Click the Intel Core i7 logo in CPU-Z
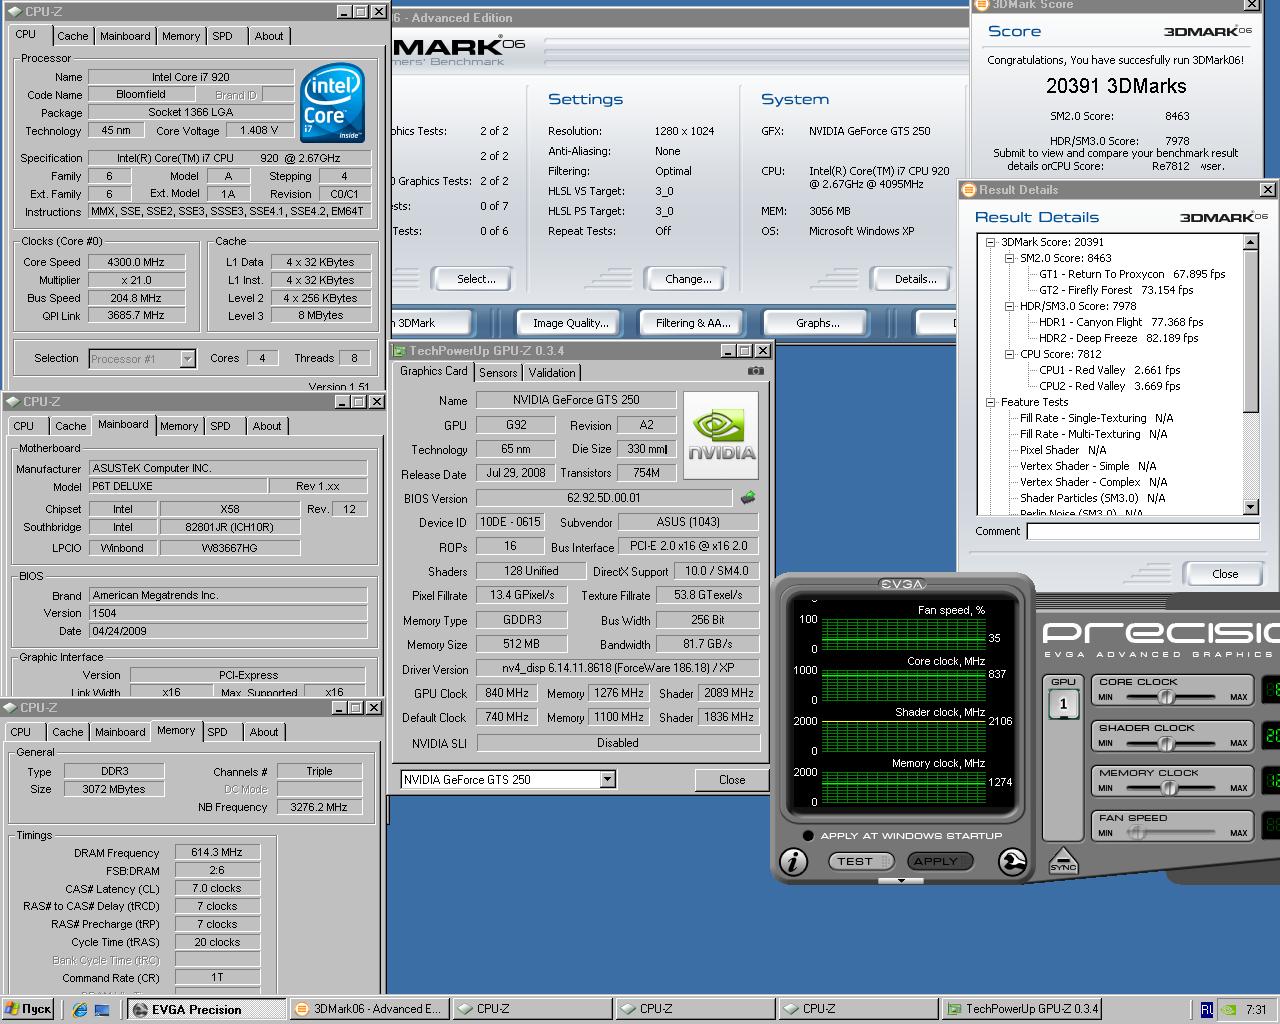 pyautogui.click(x=332, y=103)
